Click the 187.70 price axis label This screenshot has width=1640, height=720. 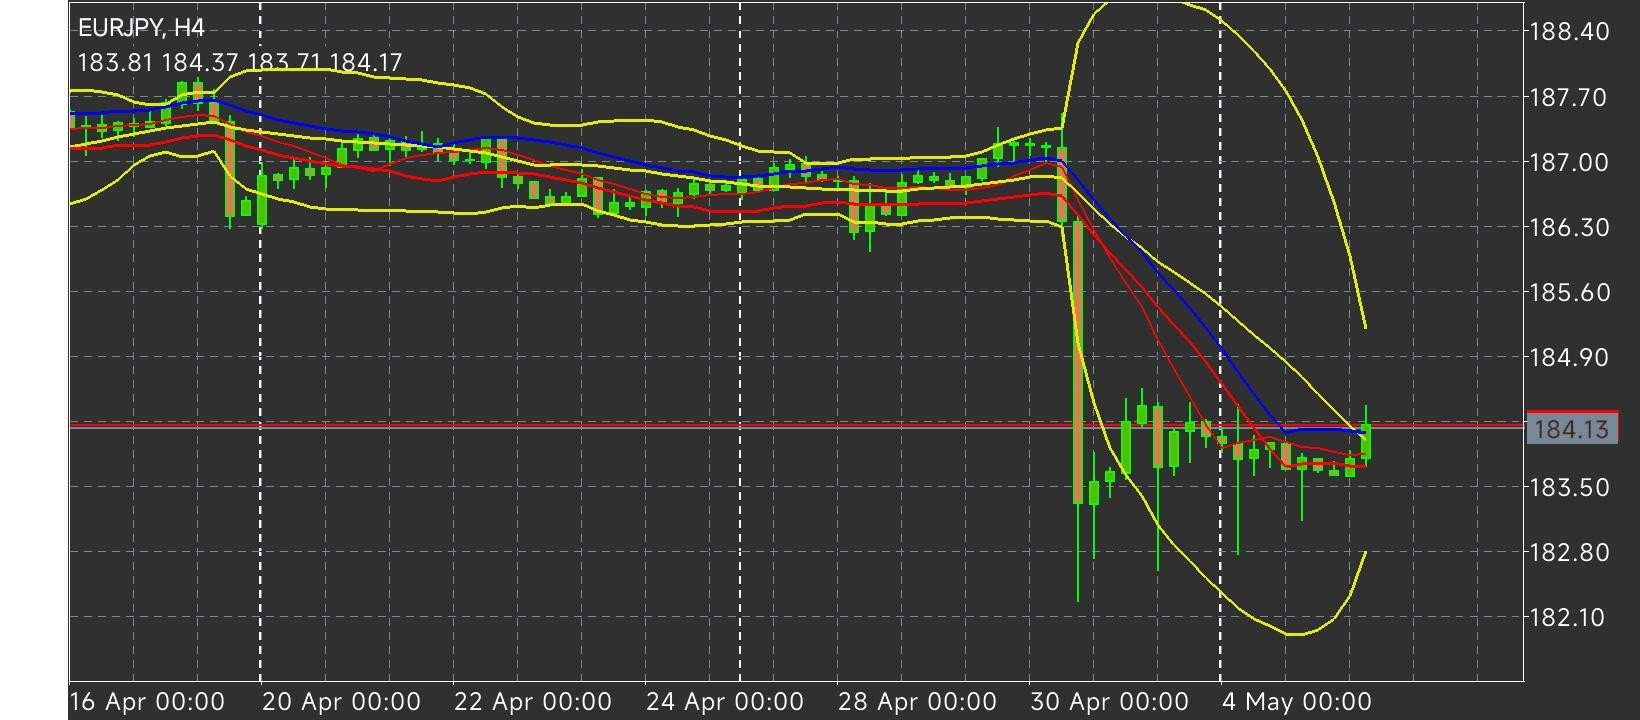[1570, 97]
